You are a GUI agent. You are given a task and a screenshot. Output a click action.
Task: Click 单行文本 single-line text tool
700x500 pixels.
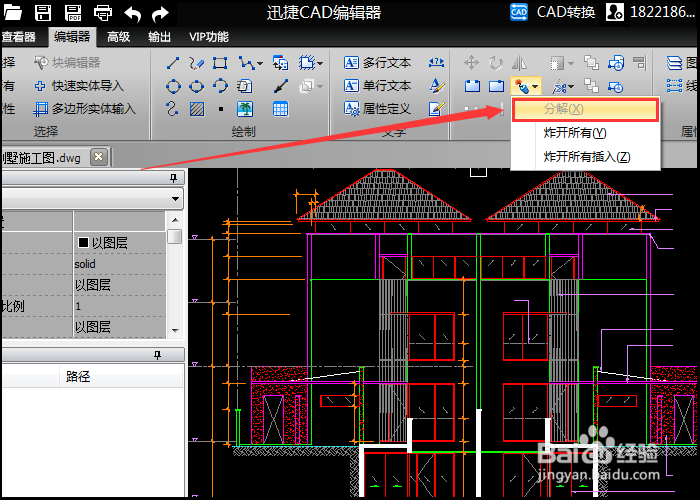[377, 85]
